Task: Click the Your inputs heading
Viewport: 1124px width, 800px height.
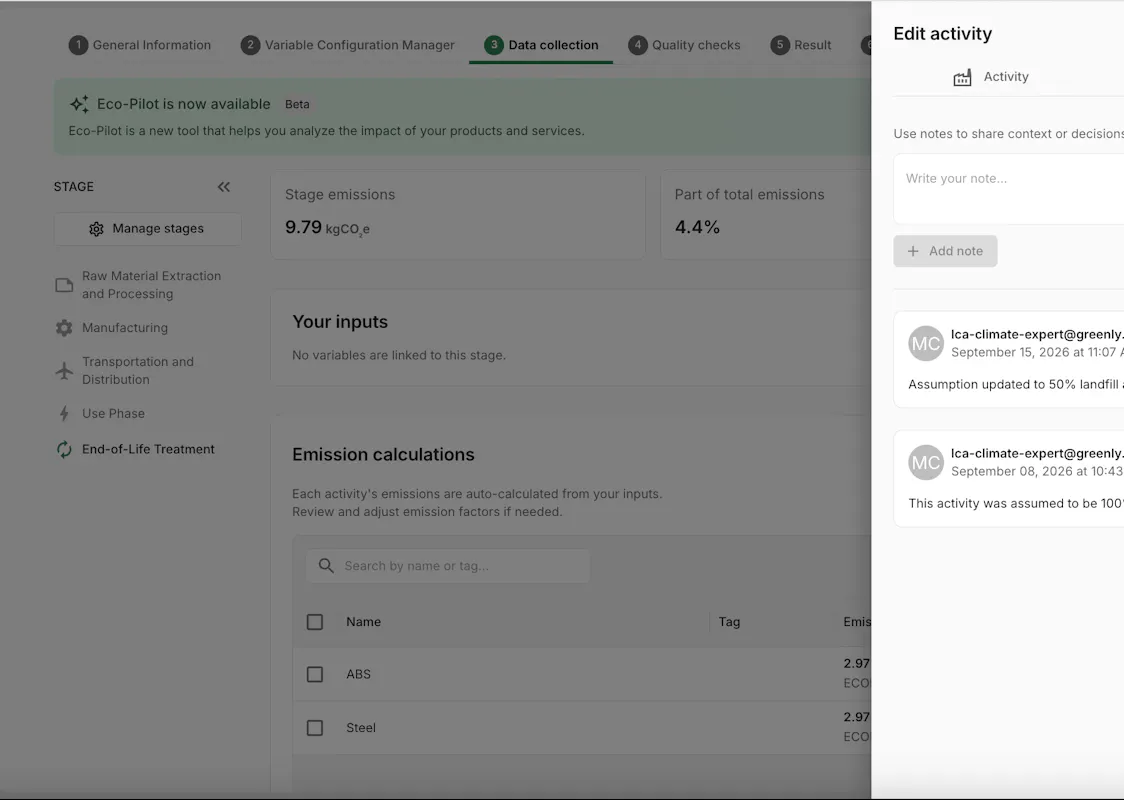Action: (340, 322)
